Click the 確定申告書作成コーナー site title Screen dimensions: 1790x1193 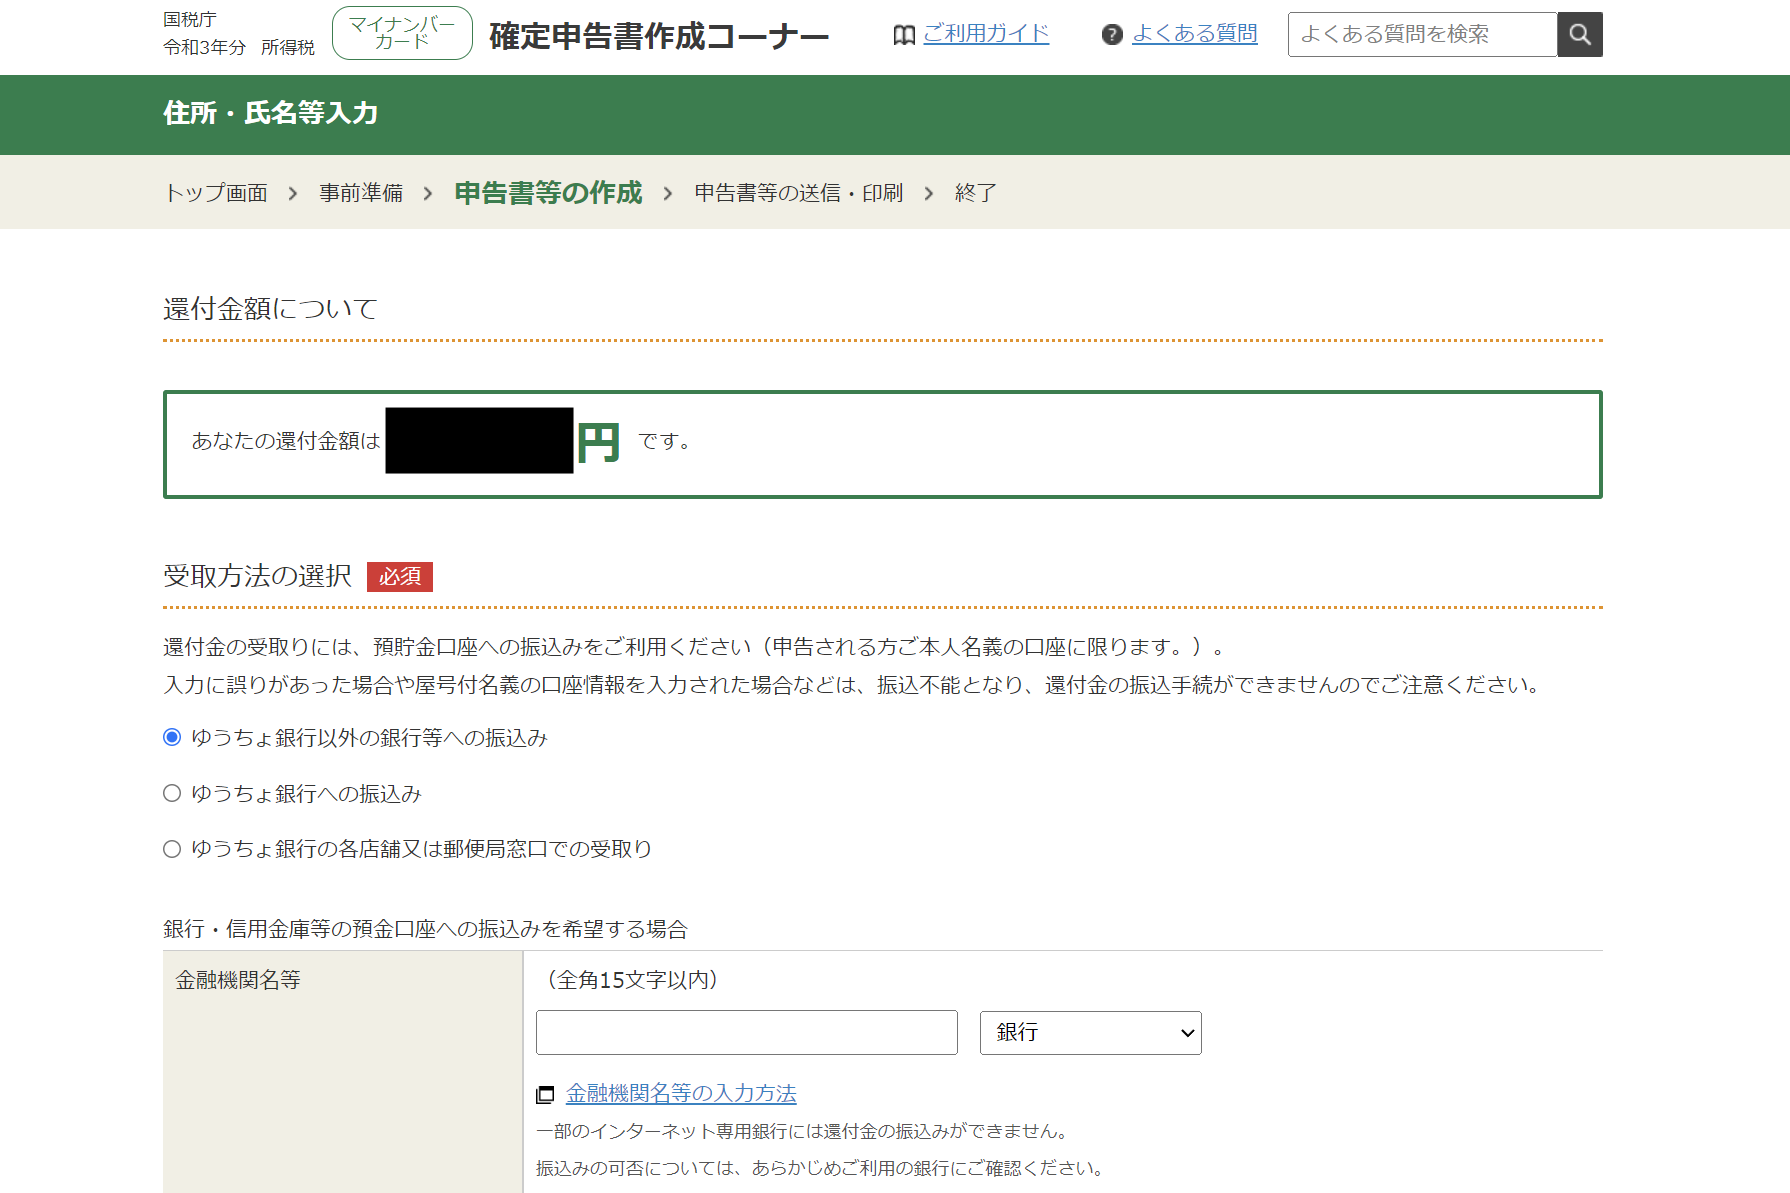coord(659,36)
